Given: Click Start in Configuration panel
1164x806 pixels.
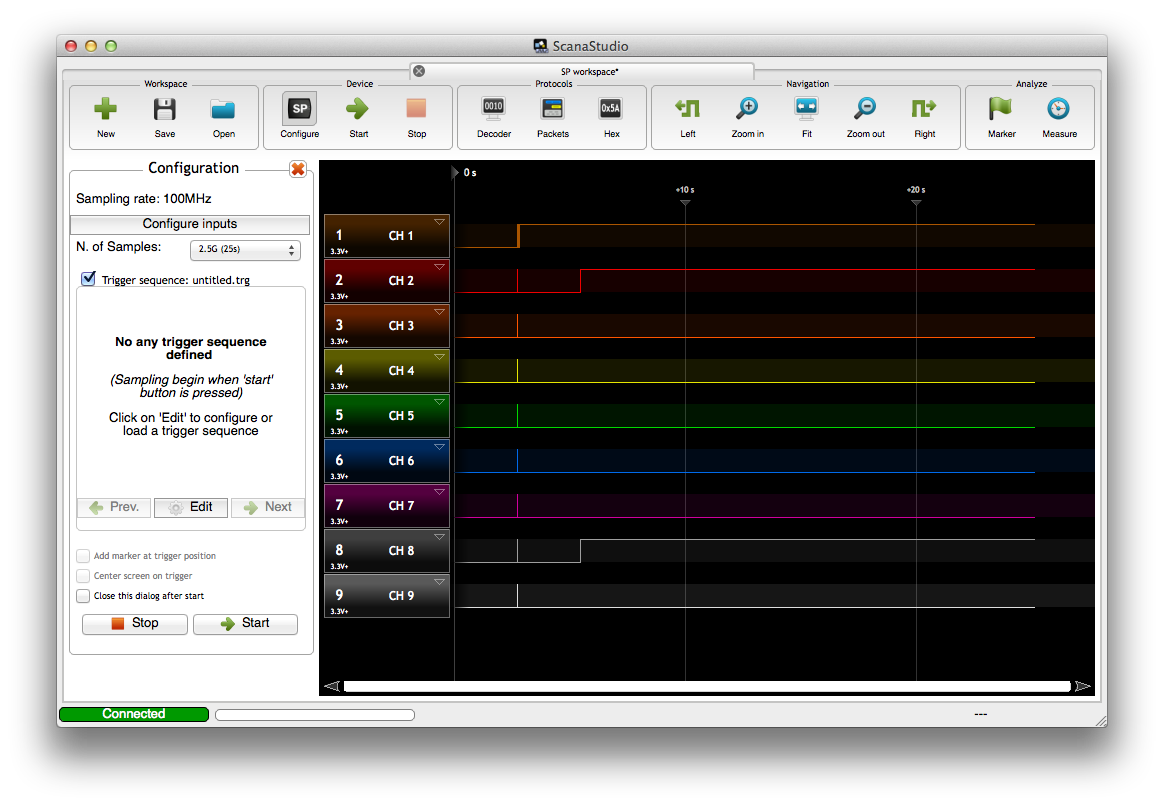Looking at the screenshot, I should point(245,623).
